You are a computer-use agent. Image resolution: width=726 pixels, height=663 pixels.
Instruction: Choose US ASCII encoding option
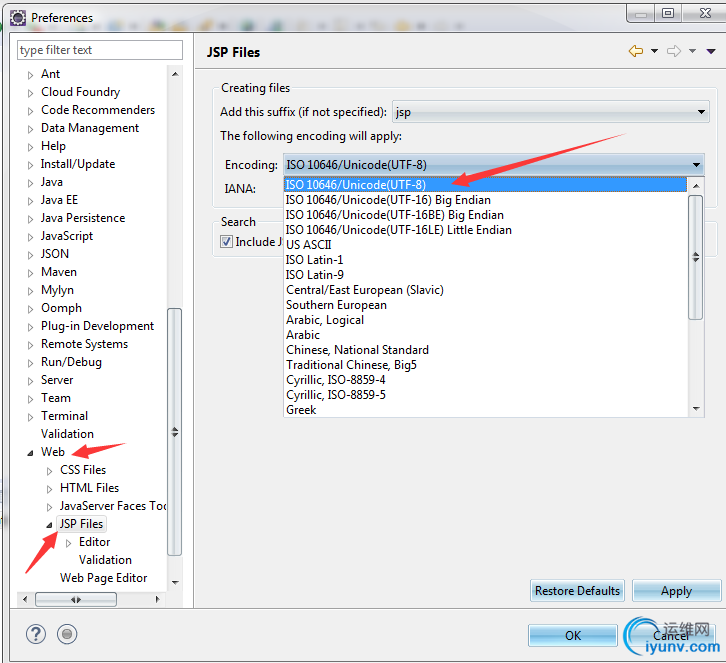[x=485, y=245]
